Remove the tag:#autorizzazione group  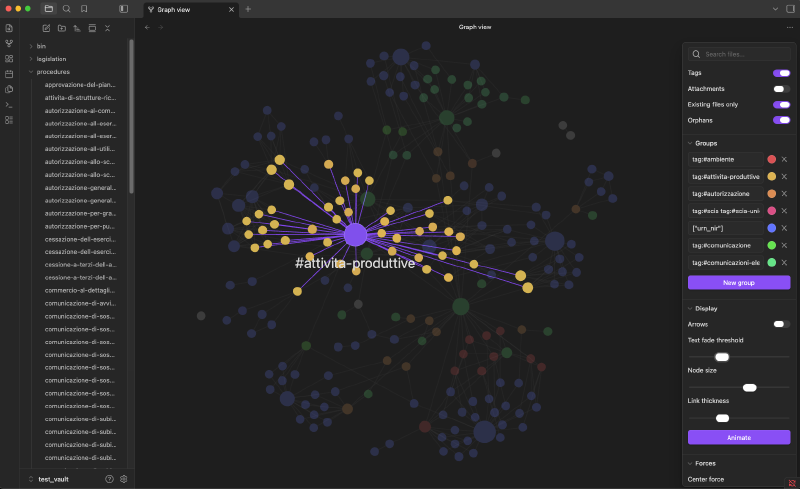784,193
